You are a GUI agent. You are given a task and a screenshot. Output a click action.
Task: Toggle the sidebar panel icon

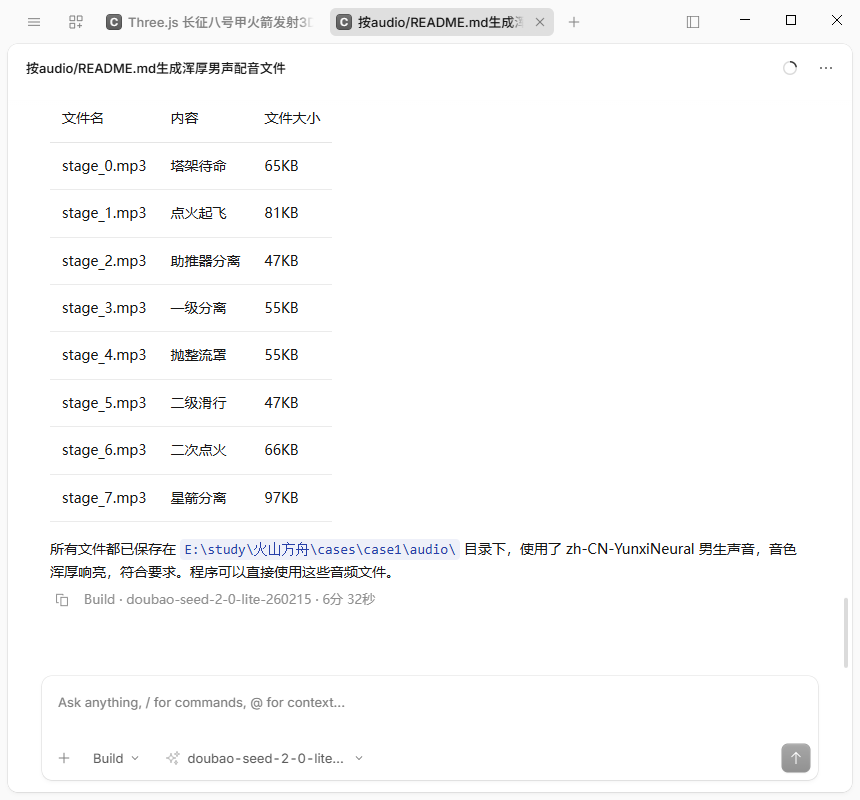pos(693,22)
